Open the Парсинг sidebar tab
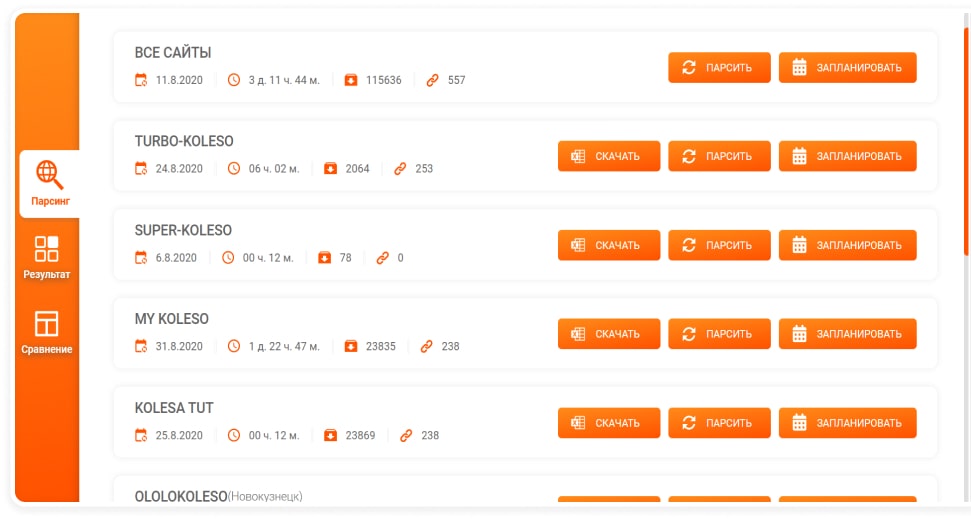The height and width of the screenshot is (519, 971). (50, 184)
